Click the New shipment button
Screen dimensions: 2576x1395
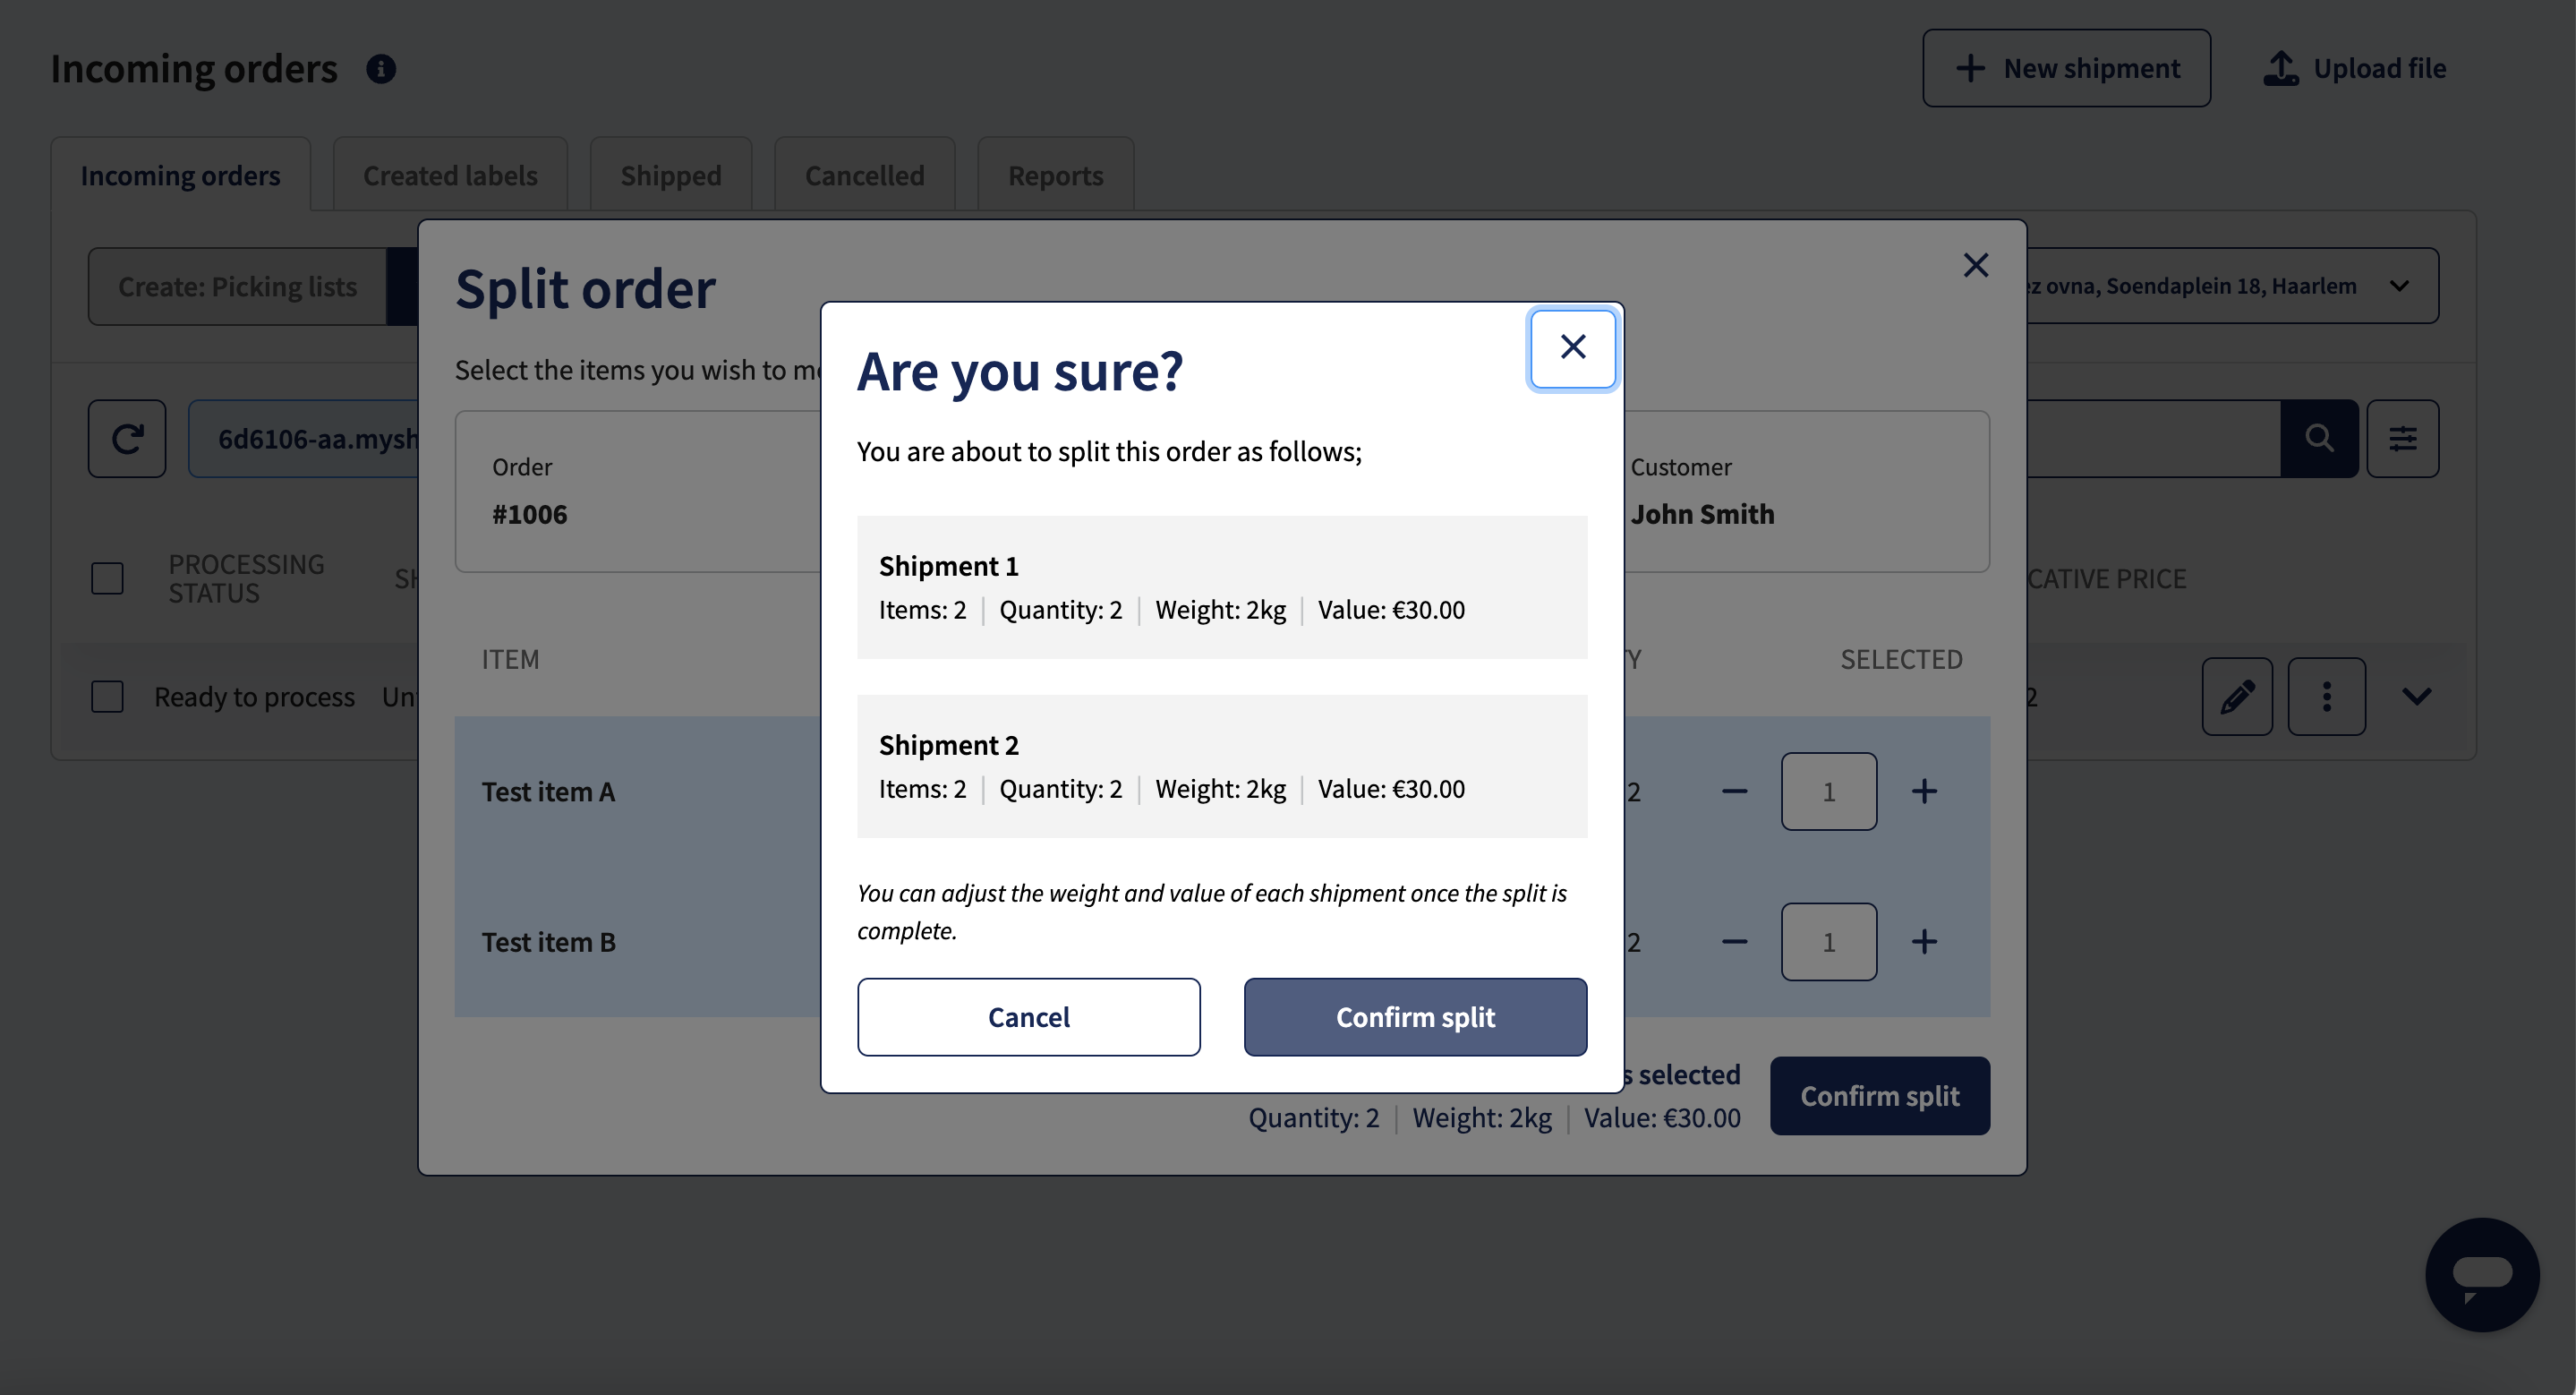pyautogui.click(x=2066, y=68)
